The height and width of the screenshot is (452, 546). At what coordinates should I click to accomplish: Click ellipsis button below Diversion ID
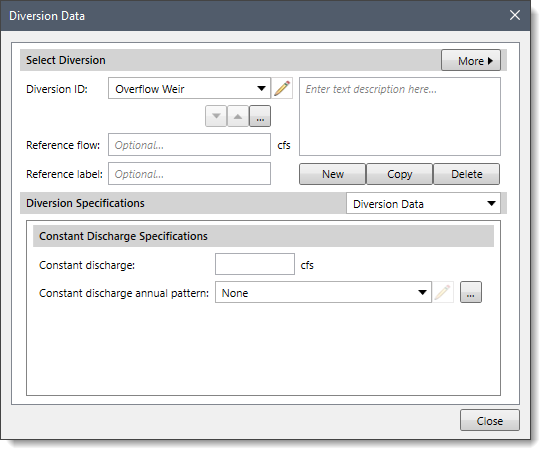[x=260, y=116]
